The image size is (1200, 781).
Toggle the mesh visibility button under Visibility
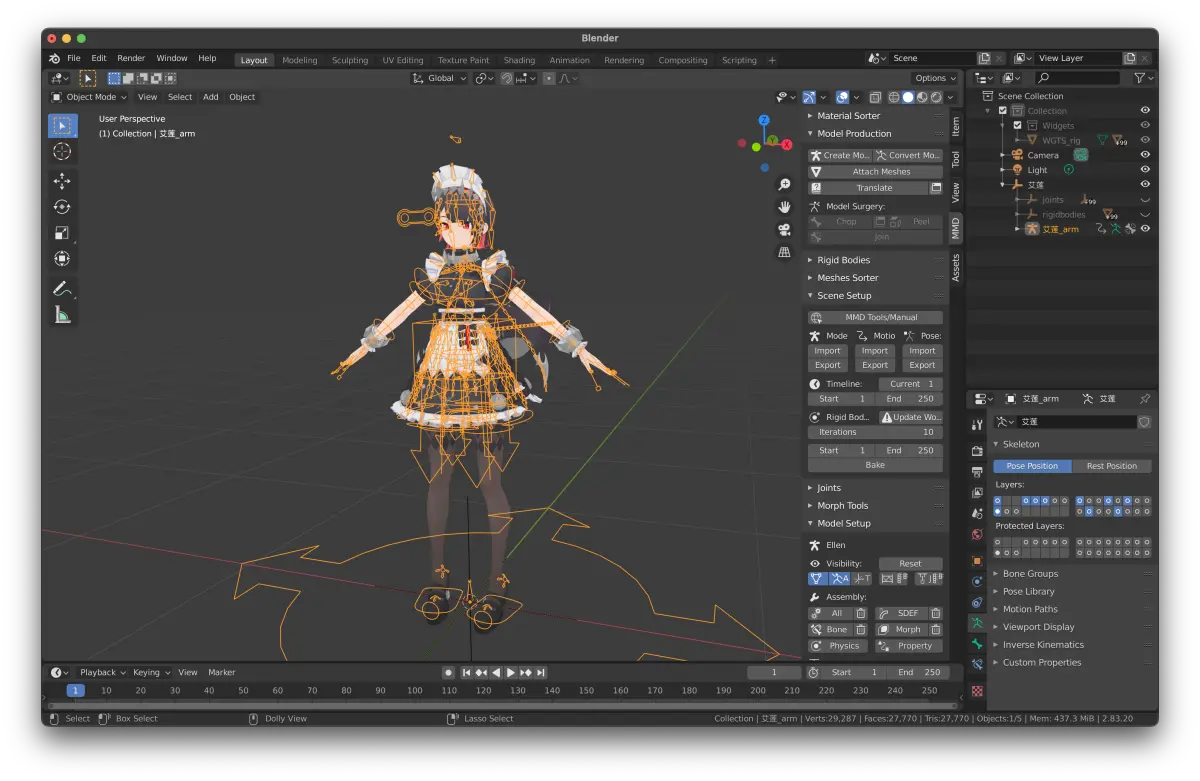817,579
